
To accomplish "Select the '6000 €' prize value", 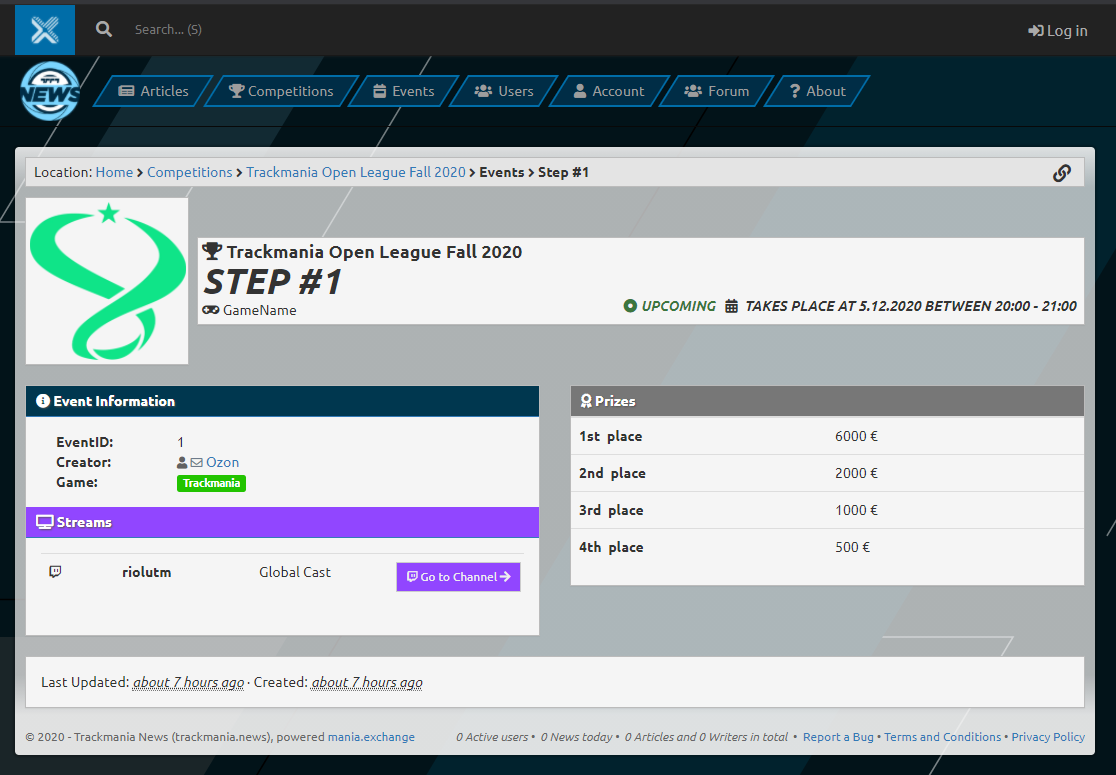I will tap(856, 436).
